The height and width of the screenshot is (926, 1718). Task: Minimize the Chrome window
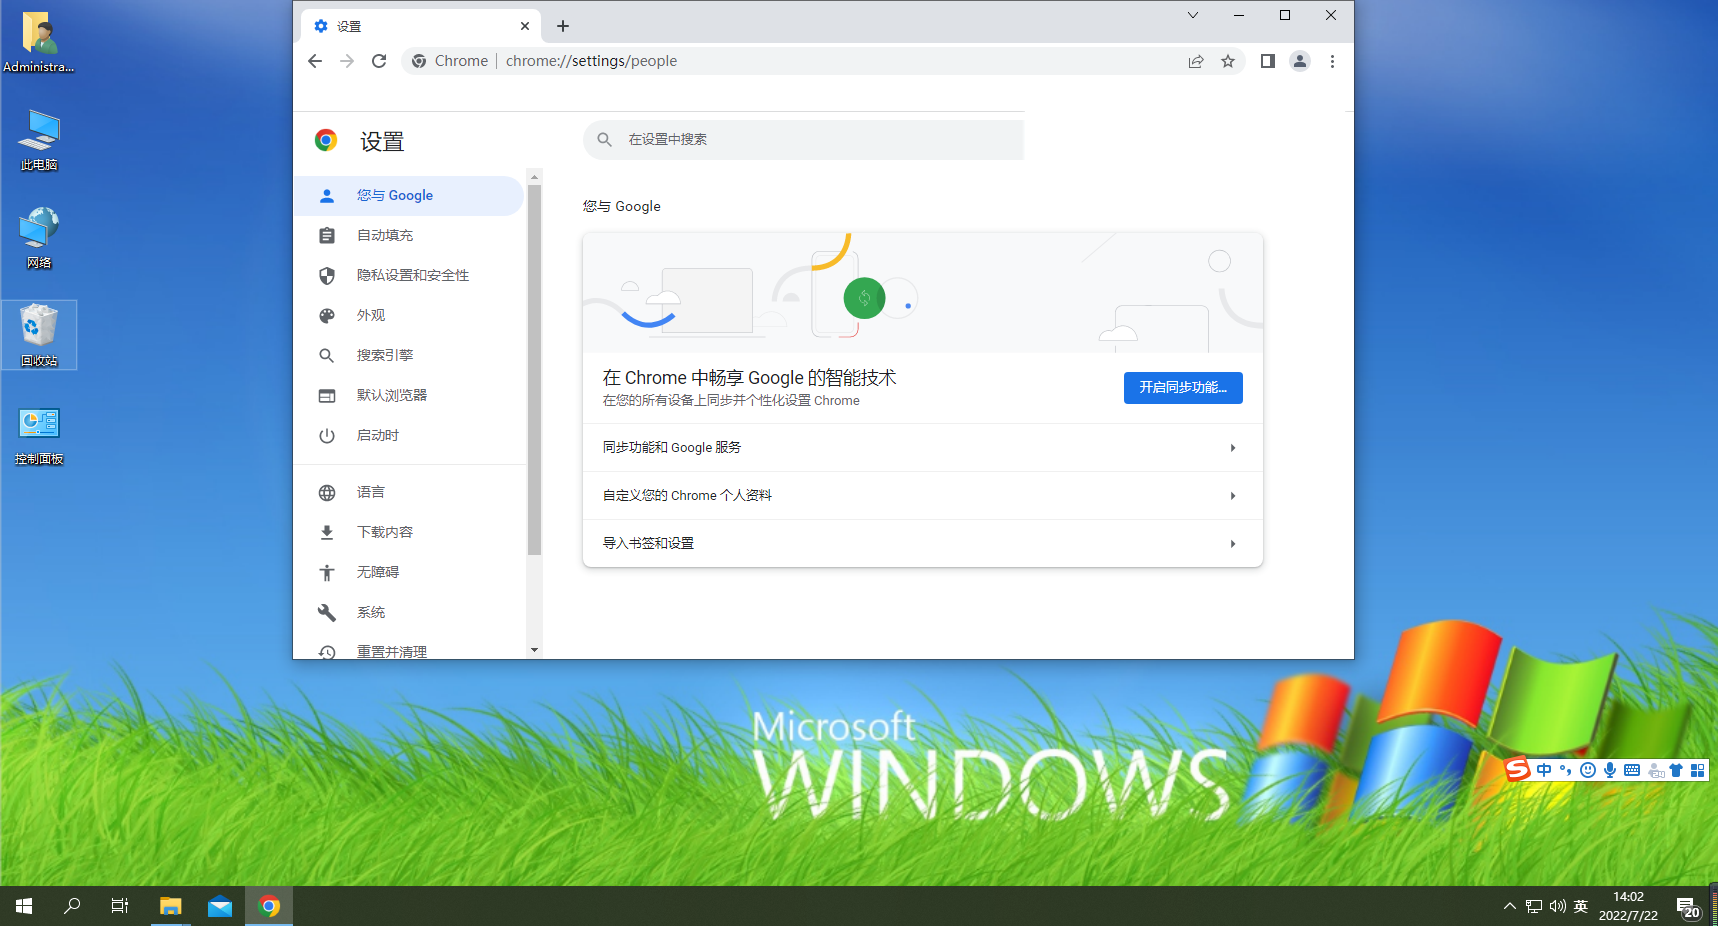tap(1239, 15)
